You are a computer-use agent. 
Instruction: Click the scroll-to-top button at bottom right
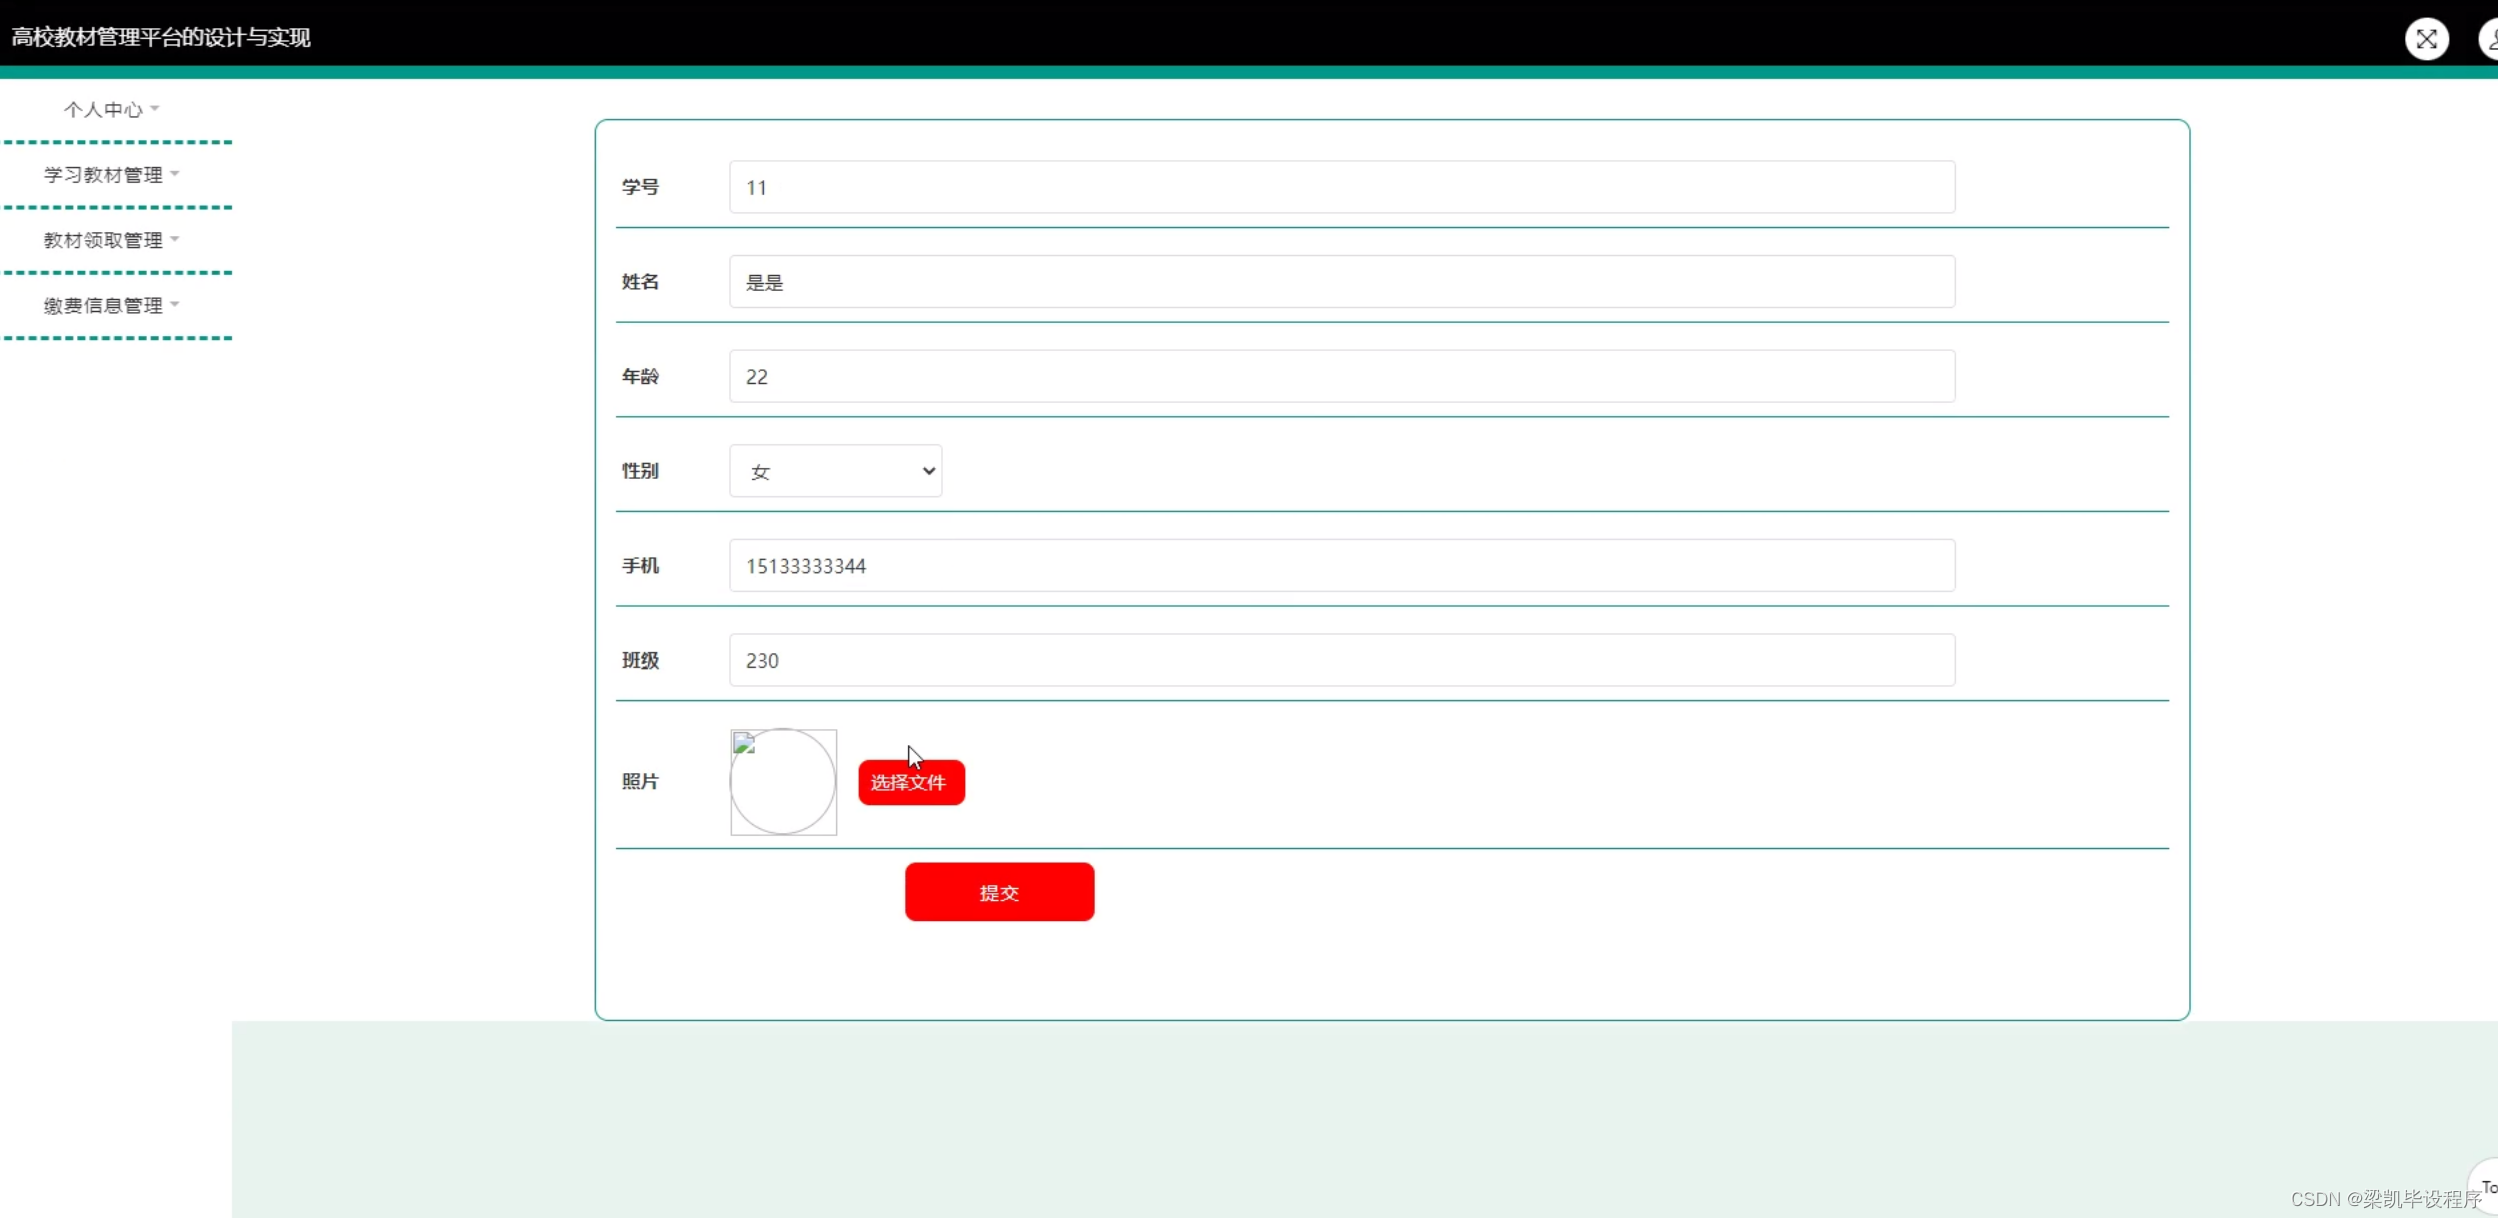pyautogui.click(x=2486, y=1187)
